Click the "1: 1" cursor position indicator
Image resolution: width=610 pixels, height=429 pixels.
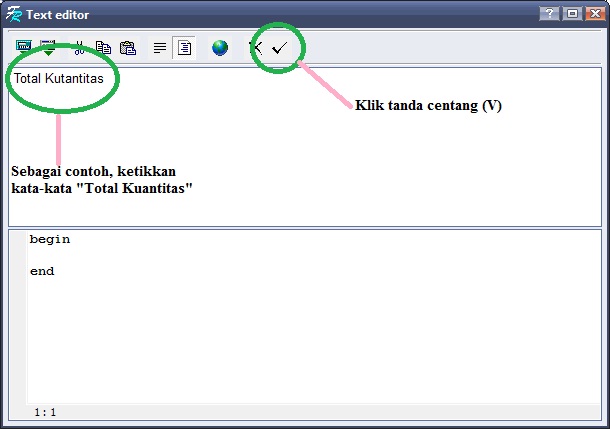point(45,412)
